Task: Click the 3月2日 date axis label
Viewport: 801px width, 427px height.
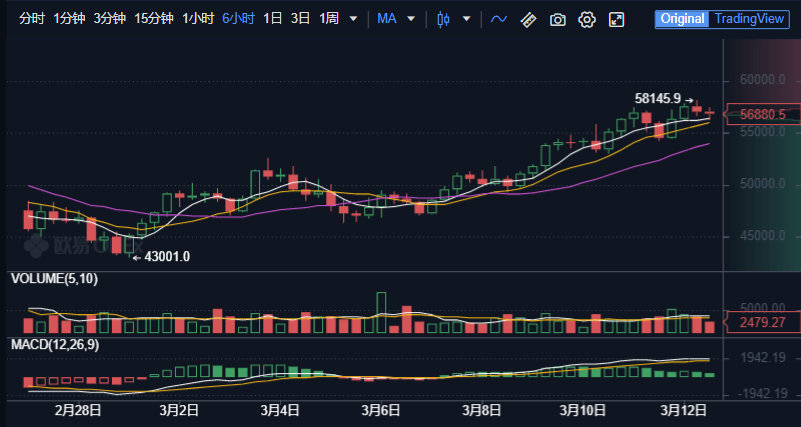Action: coord(181,410)
